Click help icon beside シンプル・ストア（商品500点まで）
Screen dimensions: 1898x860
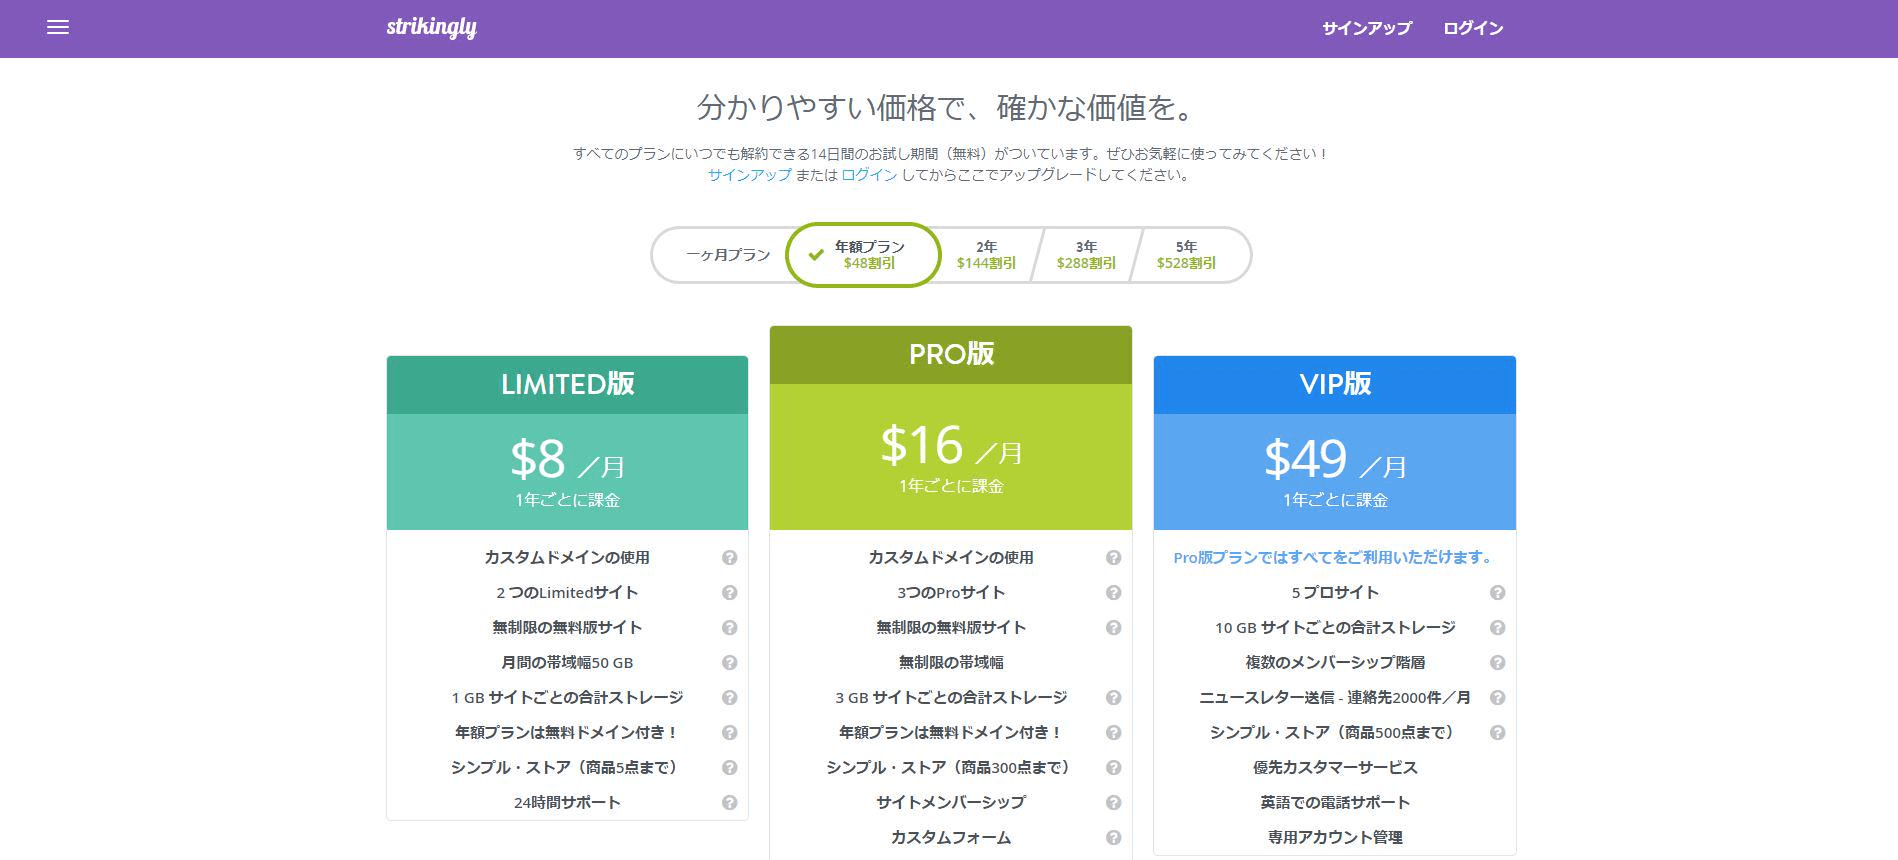click(x=1498, y=733)
